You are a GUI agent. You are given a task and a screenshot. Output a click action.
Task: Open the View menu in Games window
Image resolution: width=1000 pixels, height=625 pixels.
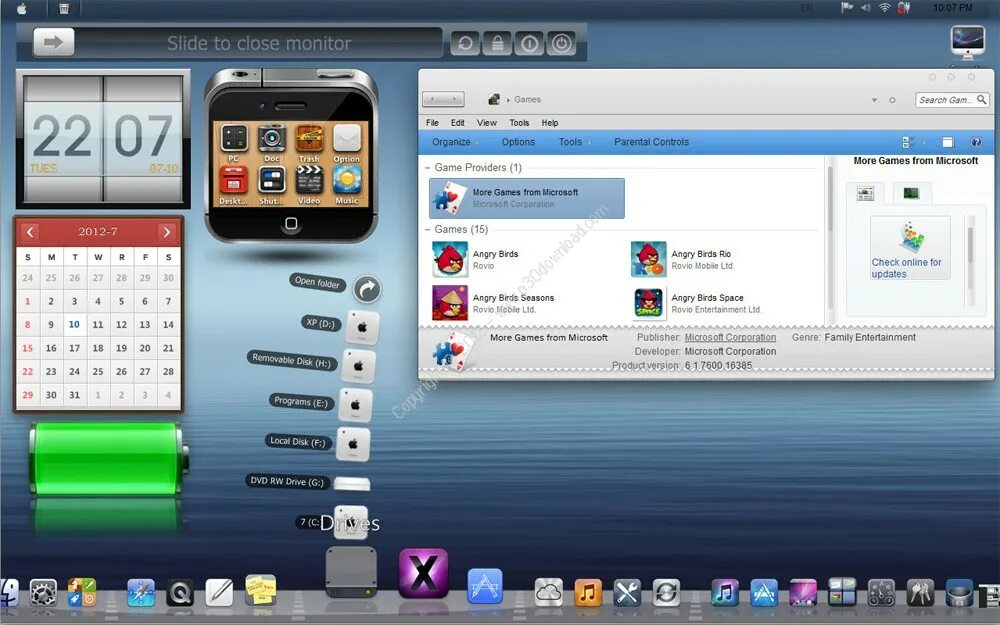(486, 123)
